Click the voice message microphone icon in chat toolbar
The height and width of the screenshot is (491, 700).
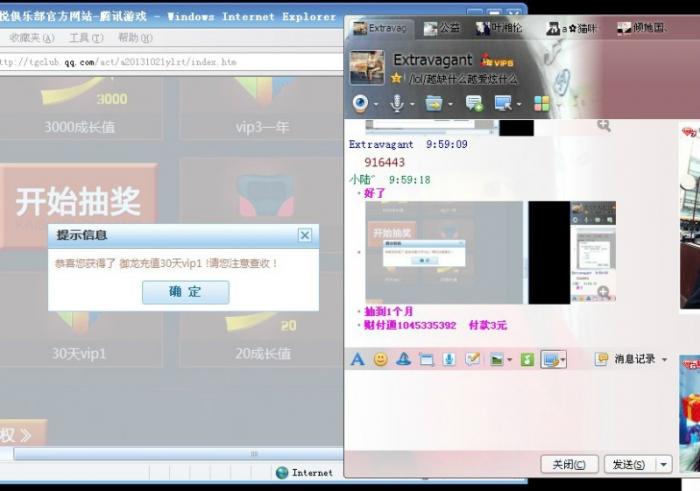pos(449,359)
